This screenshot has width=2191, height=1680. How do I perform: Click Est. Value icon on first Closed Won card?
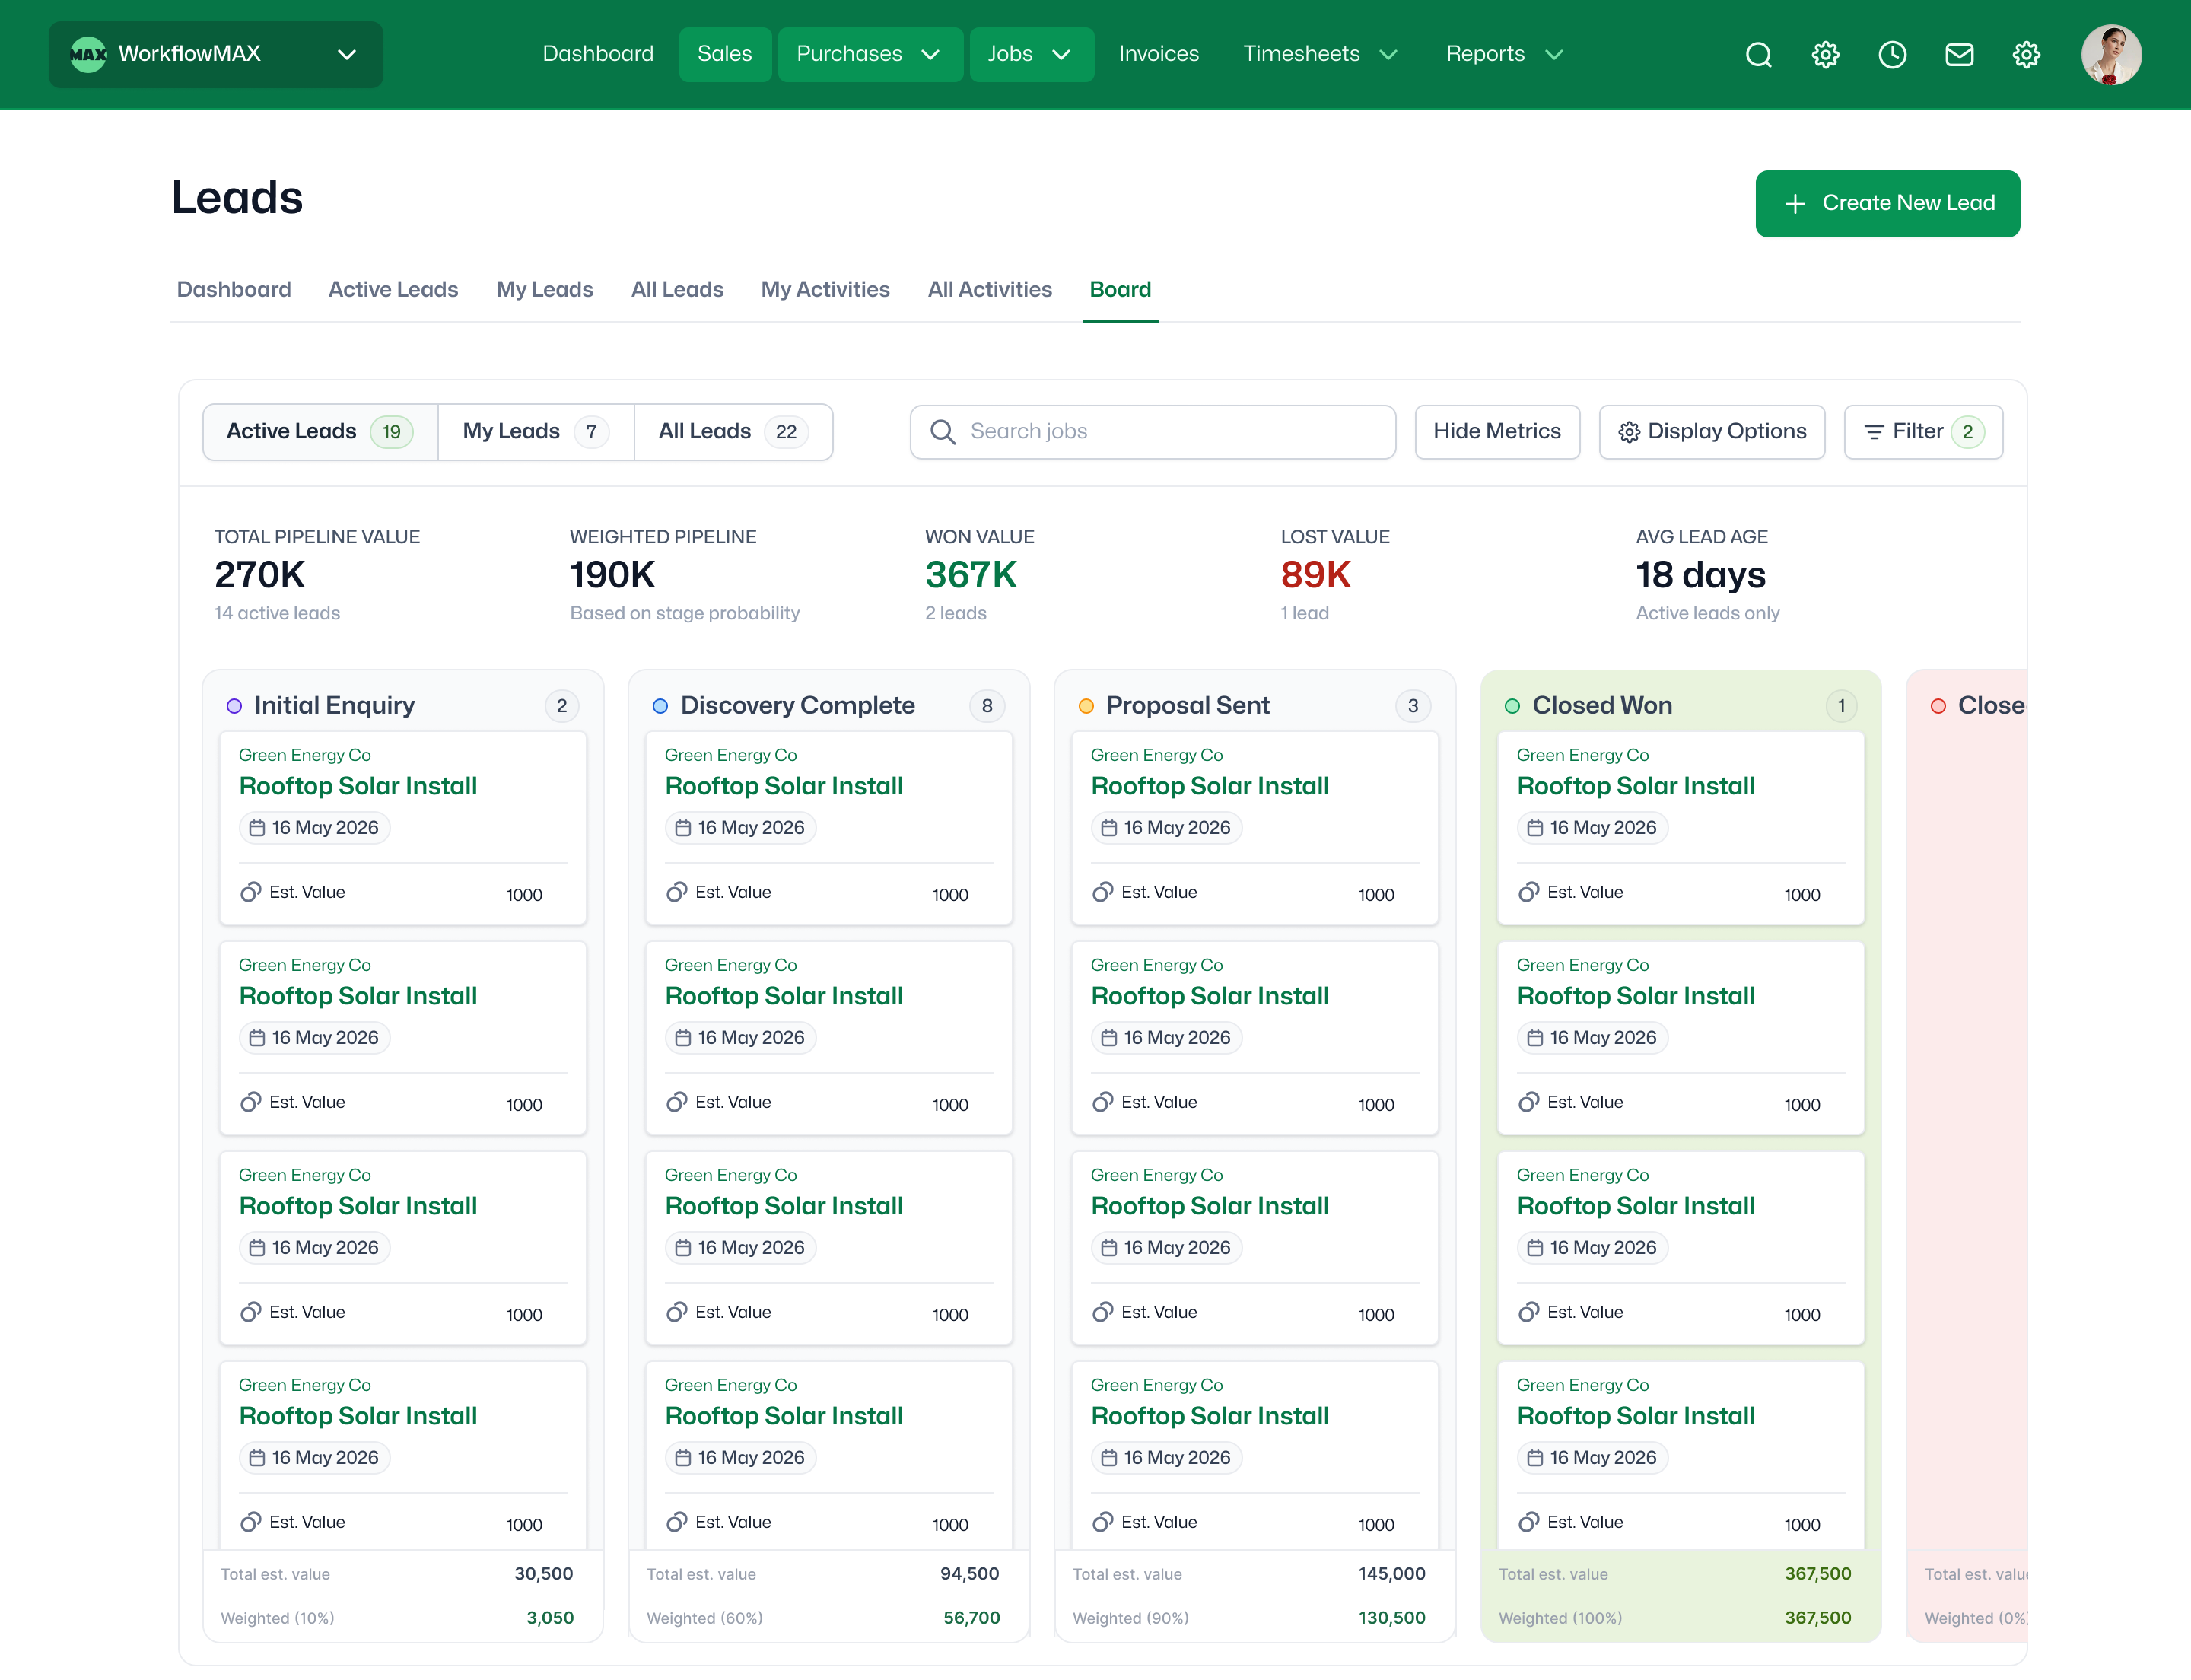[x=1528, y=892]
